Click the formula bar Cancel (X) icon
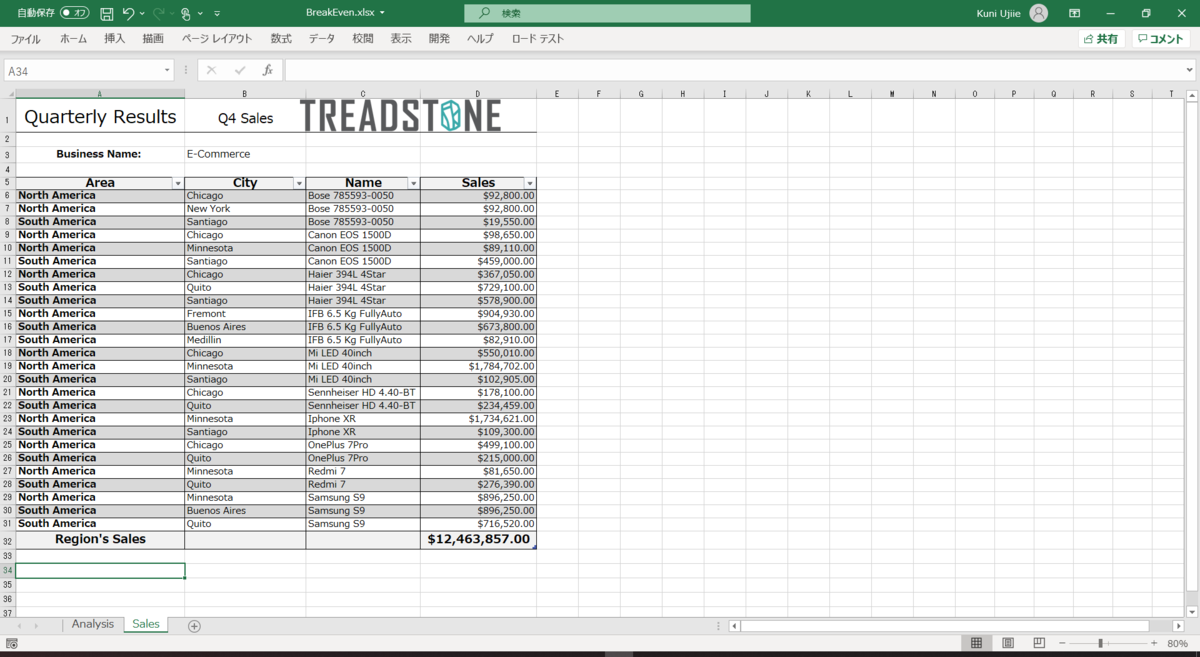 (211, 71)
